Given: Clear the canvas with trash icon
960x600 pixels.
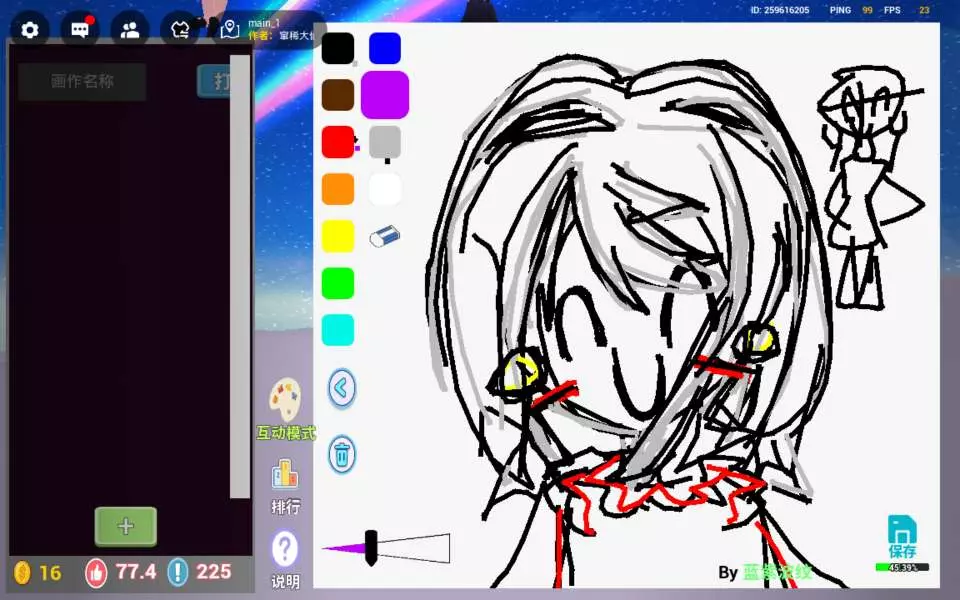Looking at the screenshot, I should point(342,455).
